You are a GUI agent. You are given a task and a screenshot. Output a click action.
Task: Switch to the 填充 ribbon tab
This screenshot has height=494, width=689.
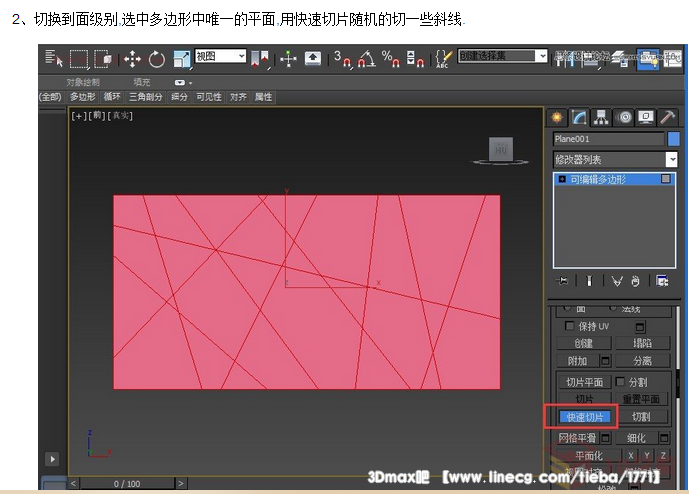(x=141, y=82)
